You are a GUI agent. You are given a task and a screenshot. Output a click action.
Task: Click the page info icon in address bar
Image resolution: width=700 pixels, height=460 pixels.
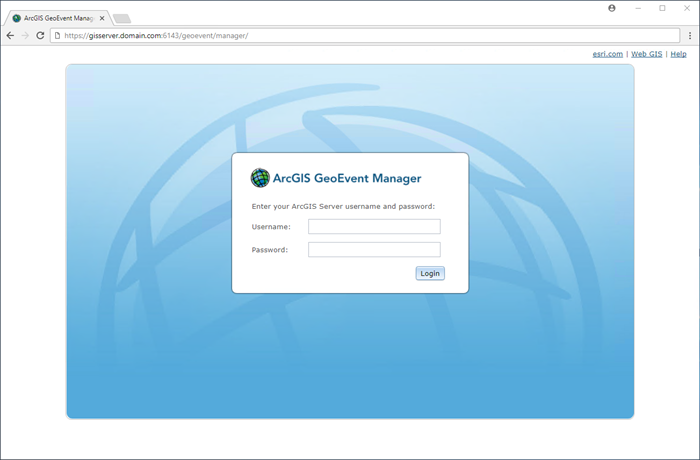(58, 35)
